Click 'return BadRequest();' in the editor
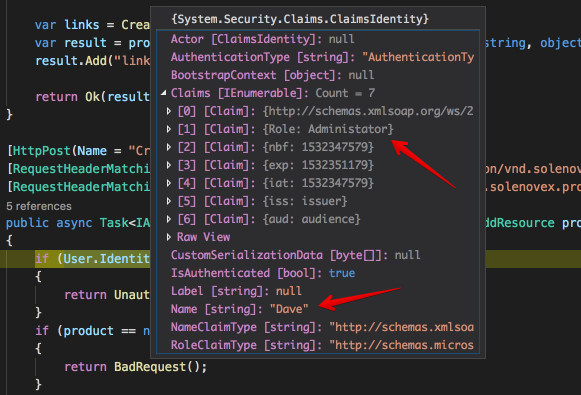This screenshot has height=395, width=581. (x=136, y=367)
